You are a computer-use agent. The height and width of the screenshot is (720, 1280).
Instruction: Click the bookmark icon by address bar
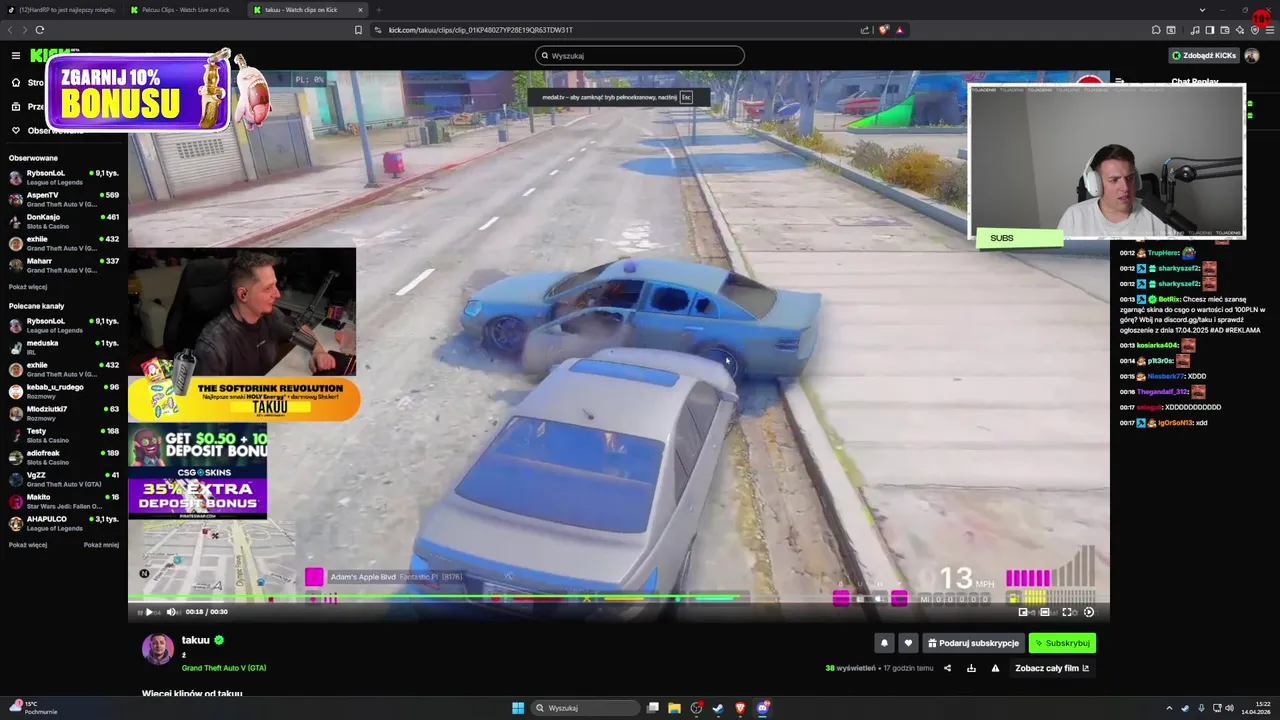click(358, 30)
